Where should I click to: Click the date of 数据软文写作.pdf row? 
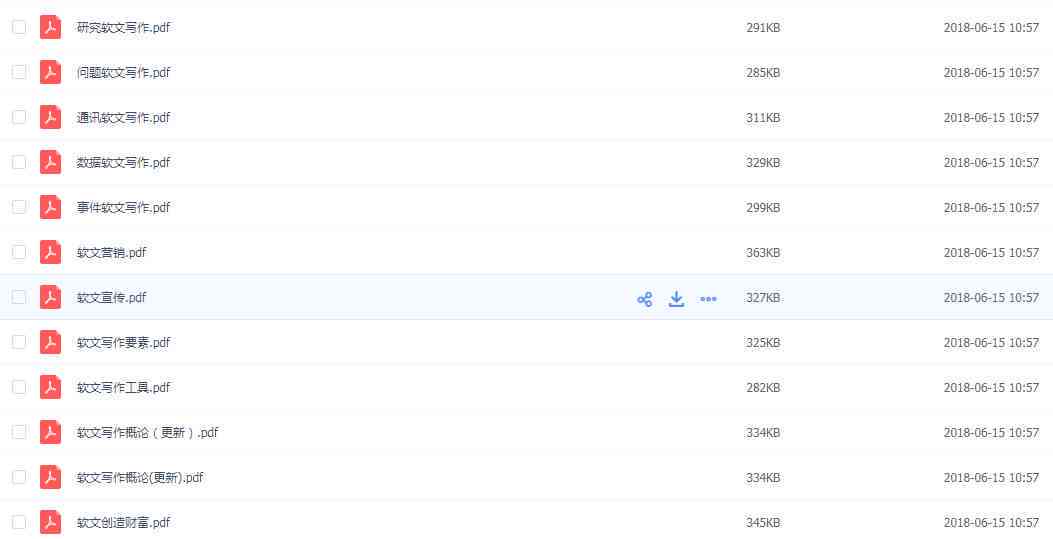[991, 162]
